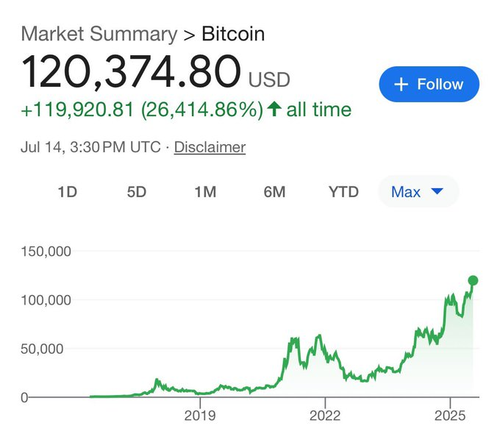Click the Market Summary breadcrumb
This screenshot has height=437, width=500.
pyautogui.click(x=99, y=34)
